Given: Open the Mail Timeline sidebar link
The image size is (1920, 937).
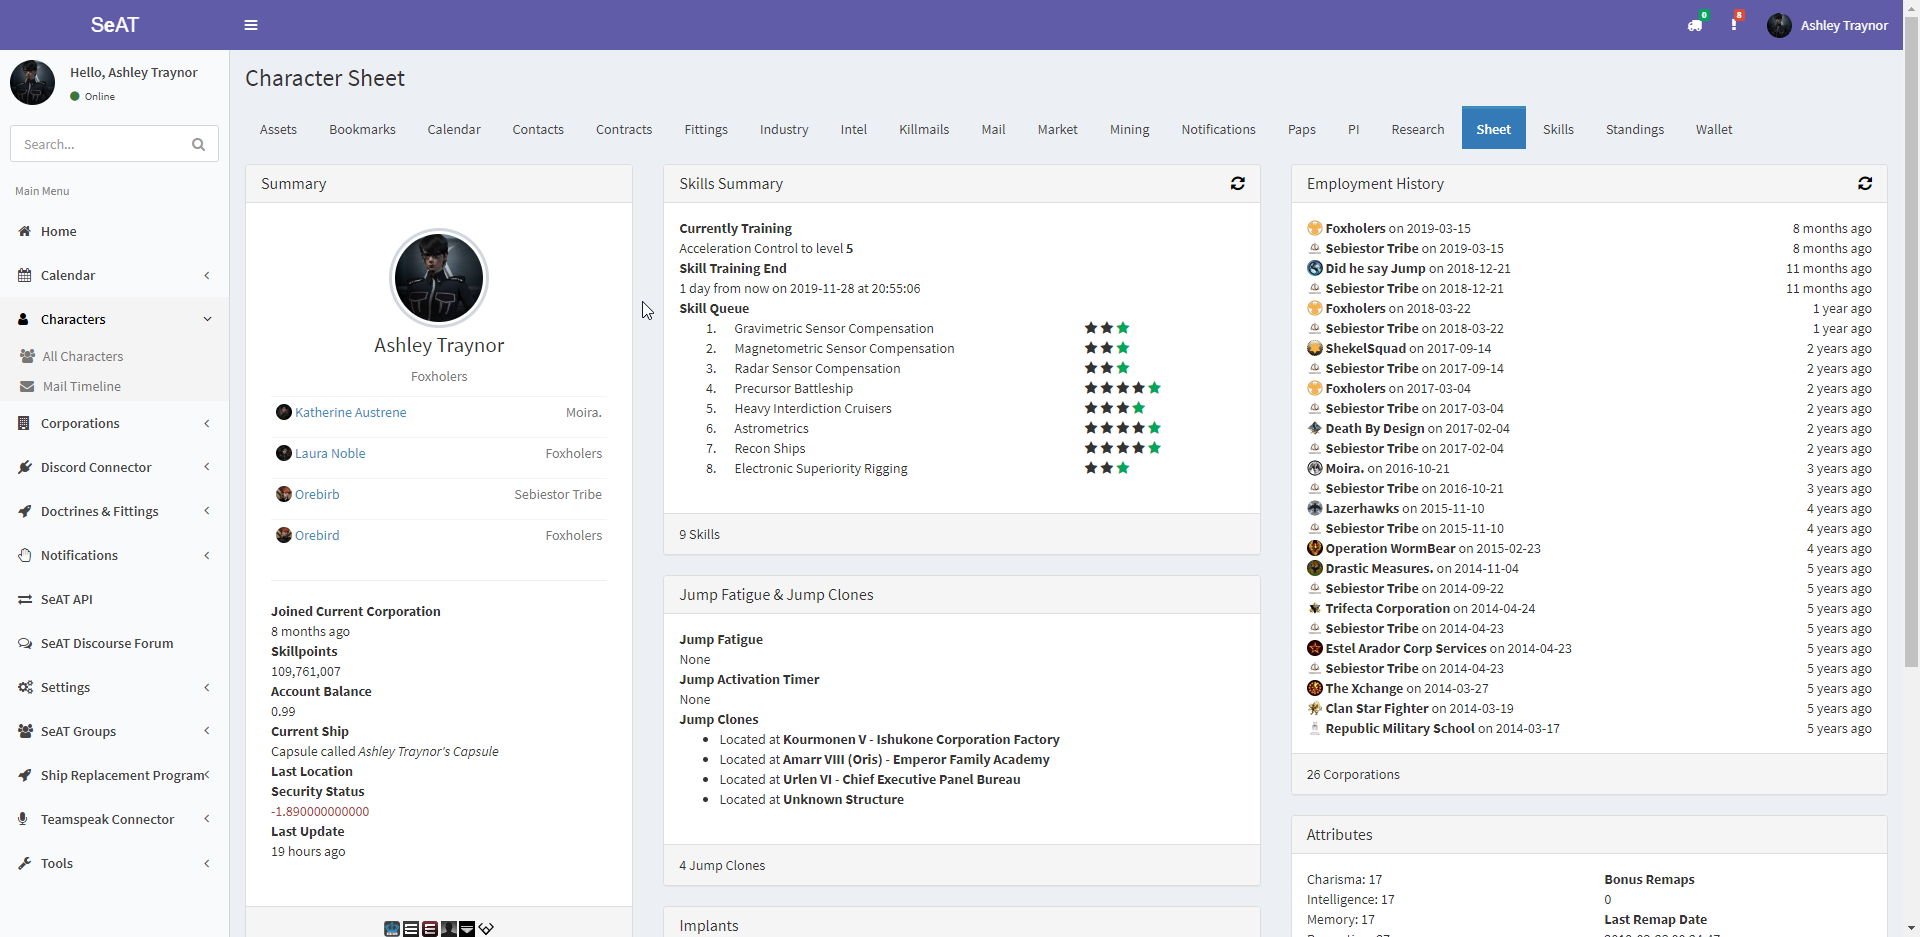Looking at the screenshot, I should click(82, 386).
